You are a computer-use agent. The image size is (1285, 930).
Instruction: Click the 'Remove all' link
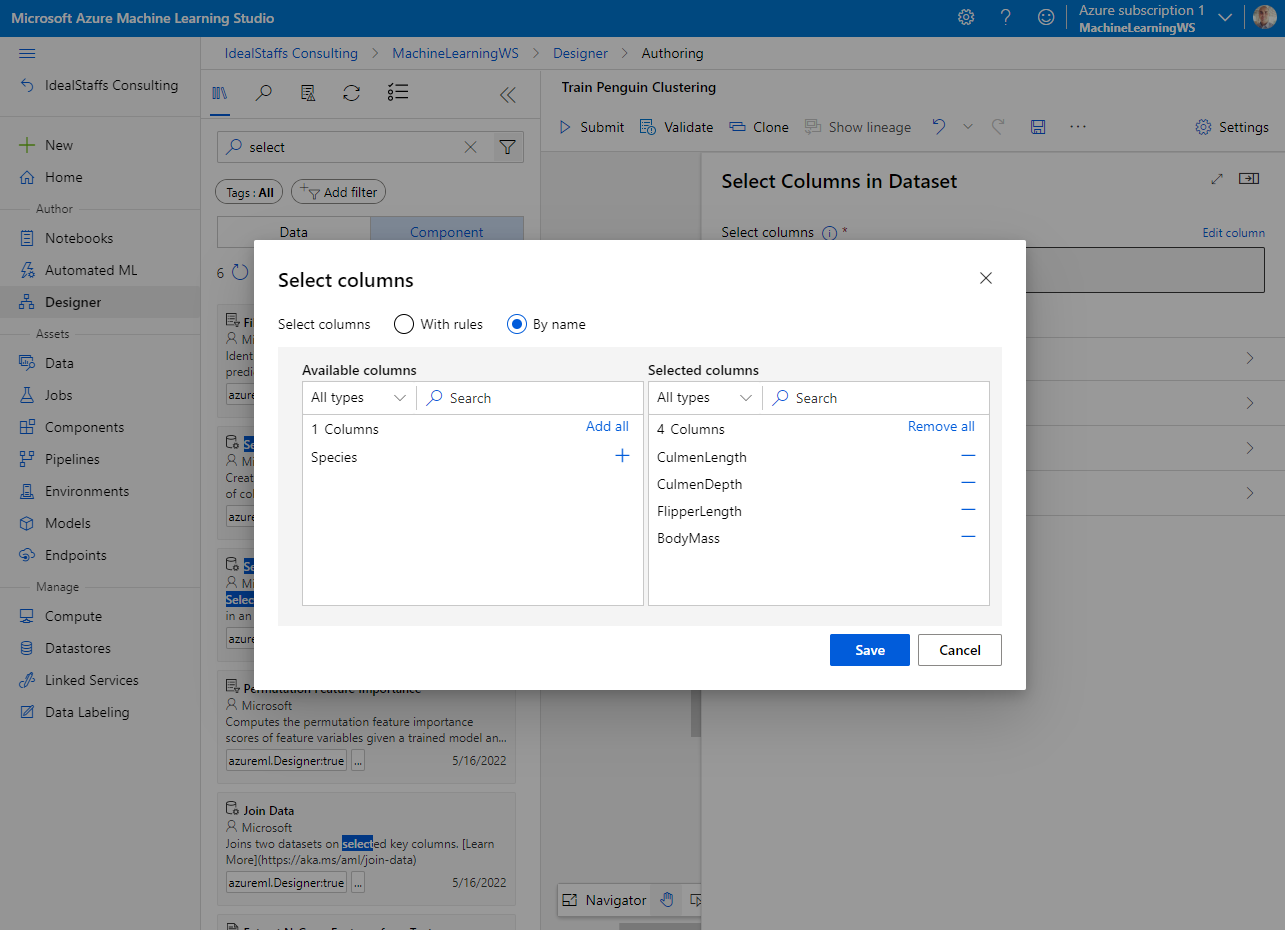coord(941,426)
